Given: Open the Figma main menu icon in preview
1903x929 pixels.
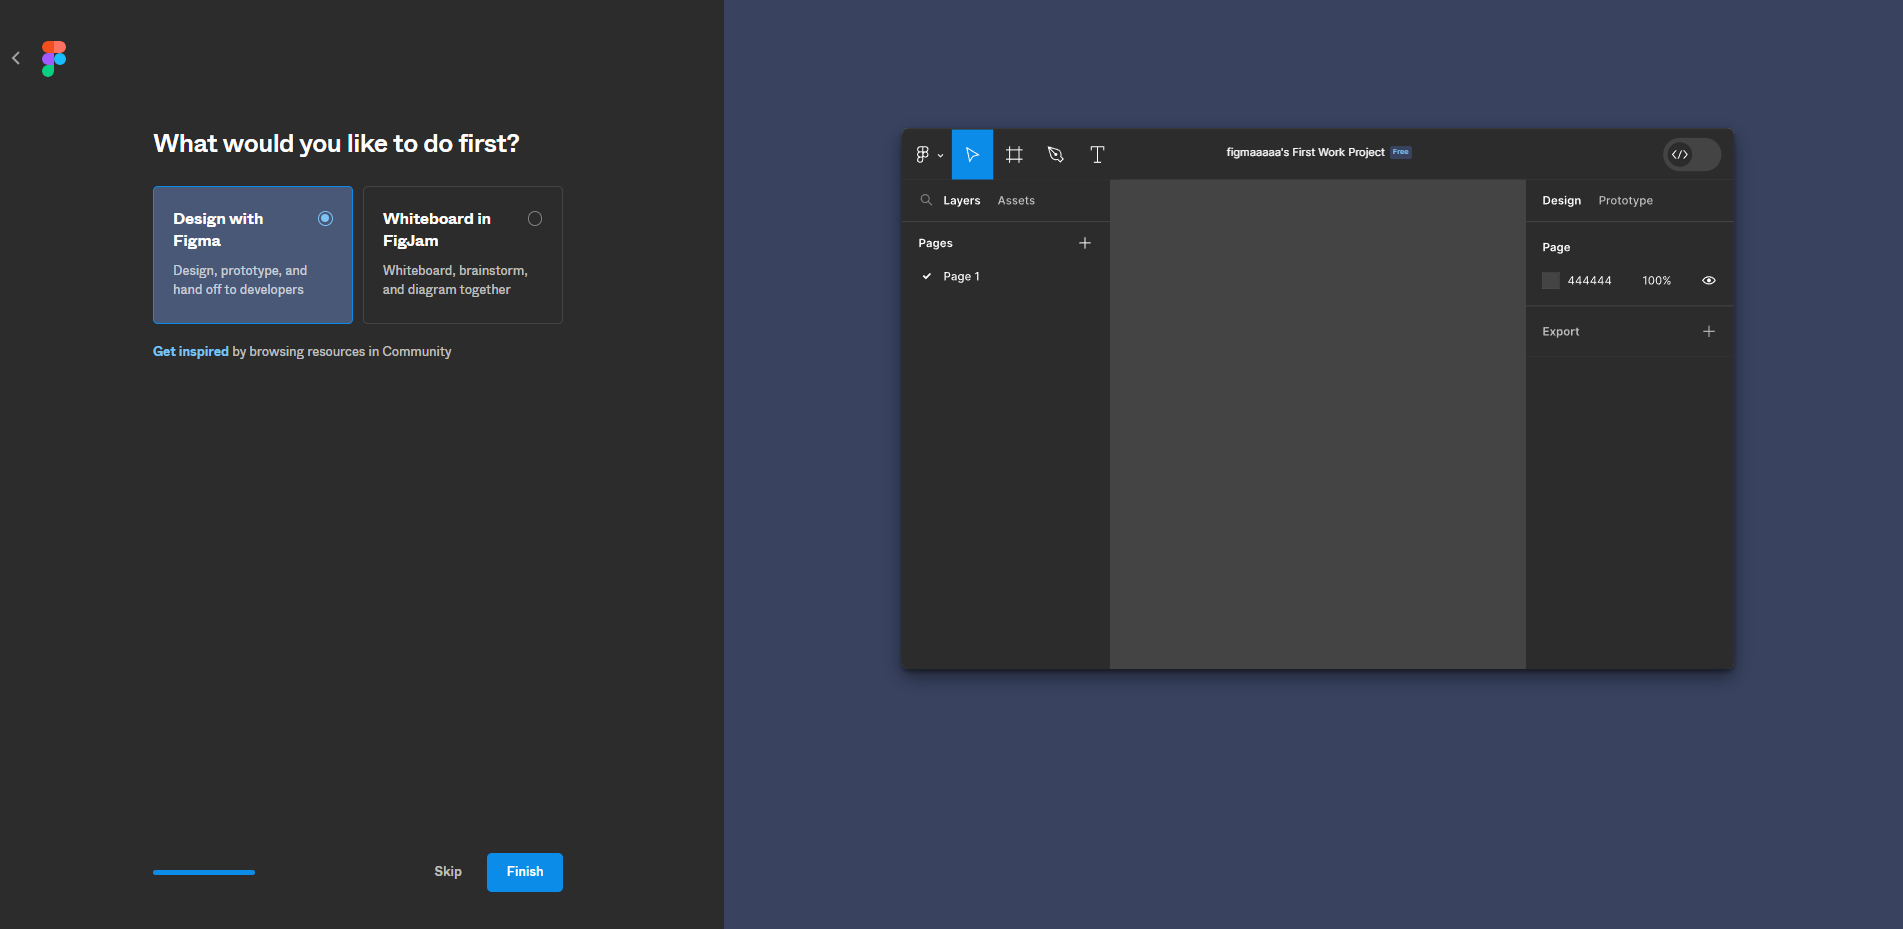Looking at the screenshot, I should (x=928, y=154).
